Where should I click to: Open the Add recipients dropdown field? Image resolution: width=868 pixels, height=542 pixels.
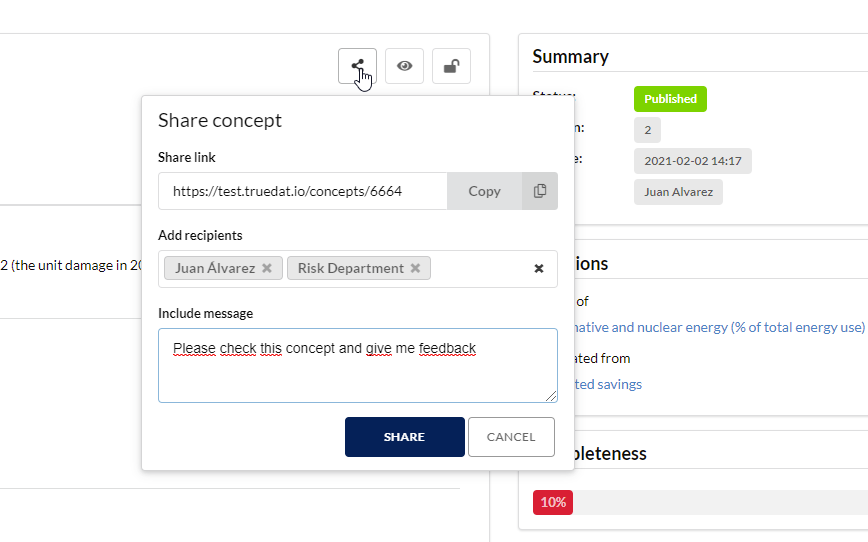pyautogui.click(x=480, y=268)
